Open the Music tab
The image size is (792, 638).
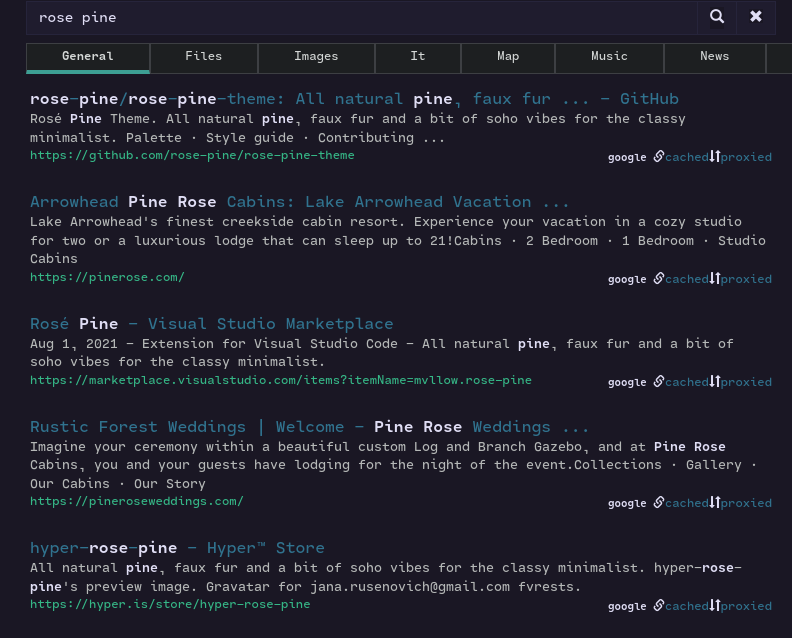point(609,57)
